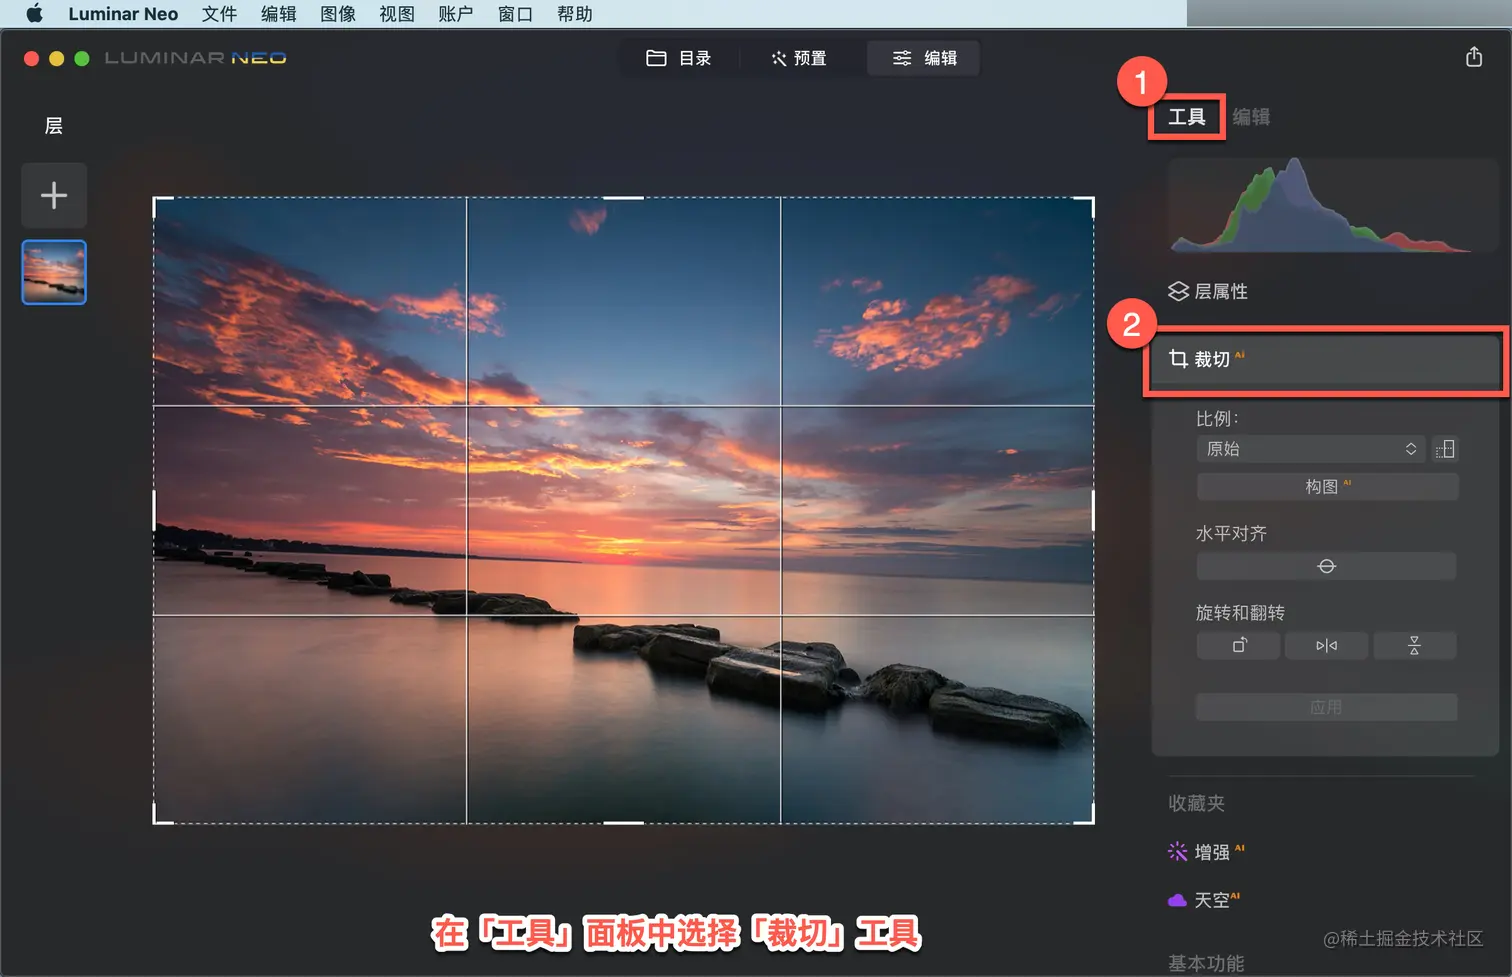
Task: Select the 工具 tab in right panel
Action: (1187, 117)
